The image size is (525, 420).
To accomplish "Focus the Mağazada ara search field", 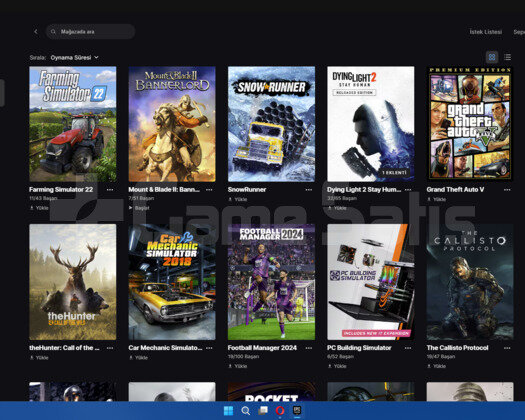I will click(x=90, y=31).
